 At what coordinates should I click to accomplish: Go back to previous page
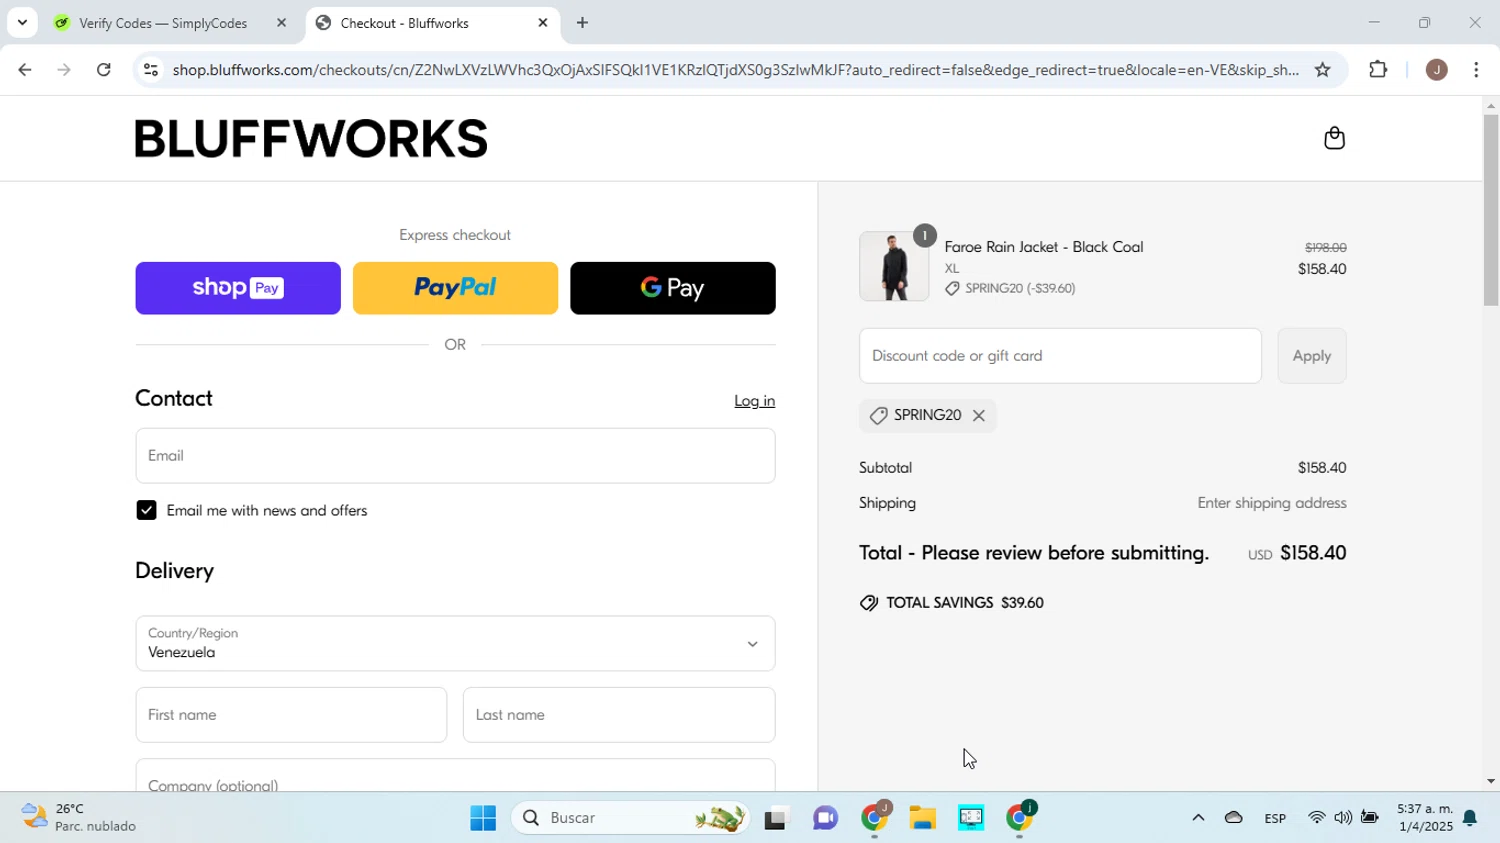pyautogui.click(x=24, y=70)
